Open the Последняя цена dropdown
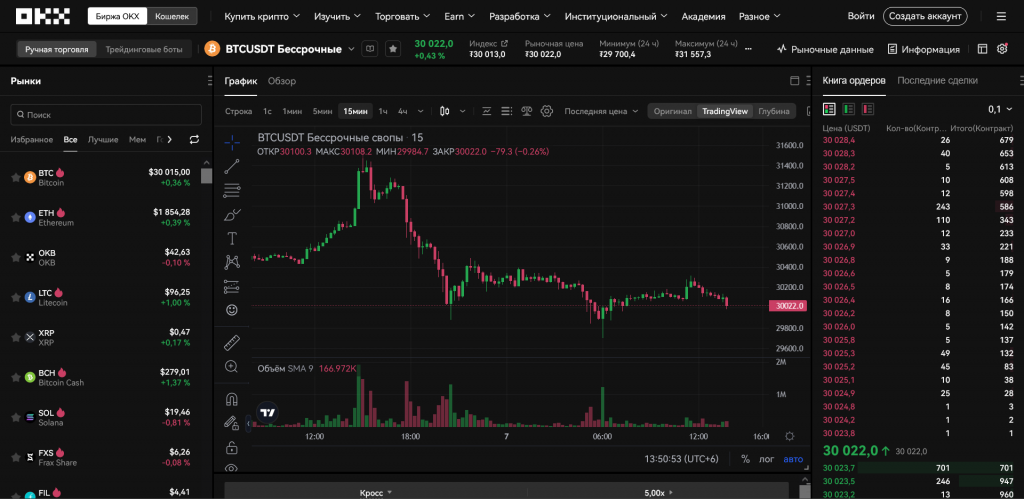The height and width of the screenshot is (499, 1024). [x=600, y=111]
